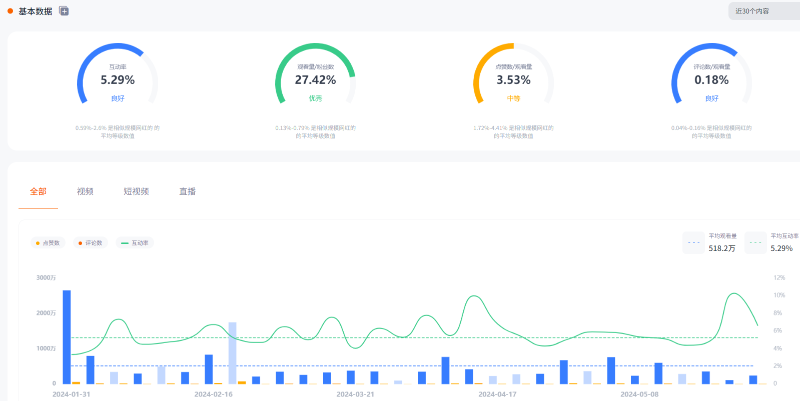Open the 近30个内容 range dropdown

click(x=764, y=11)
